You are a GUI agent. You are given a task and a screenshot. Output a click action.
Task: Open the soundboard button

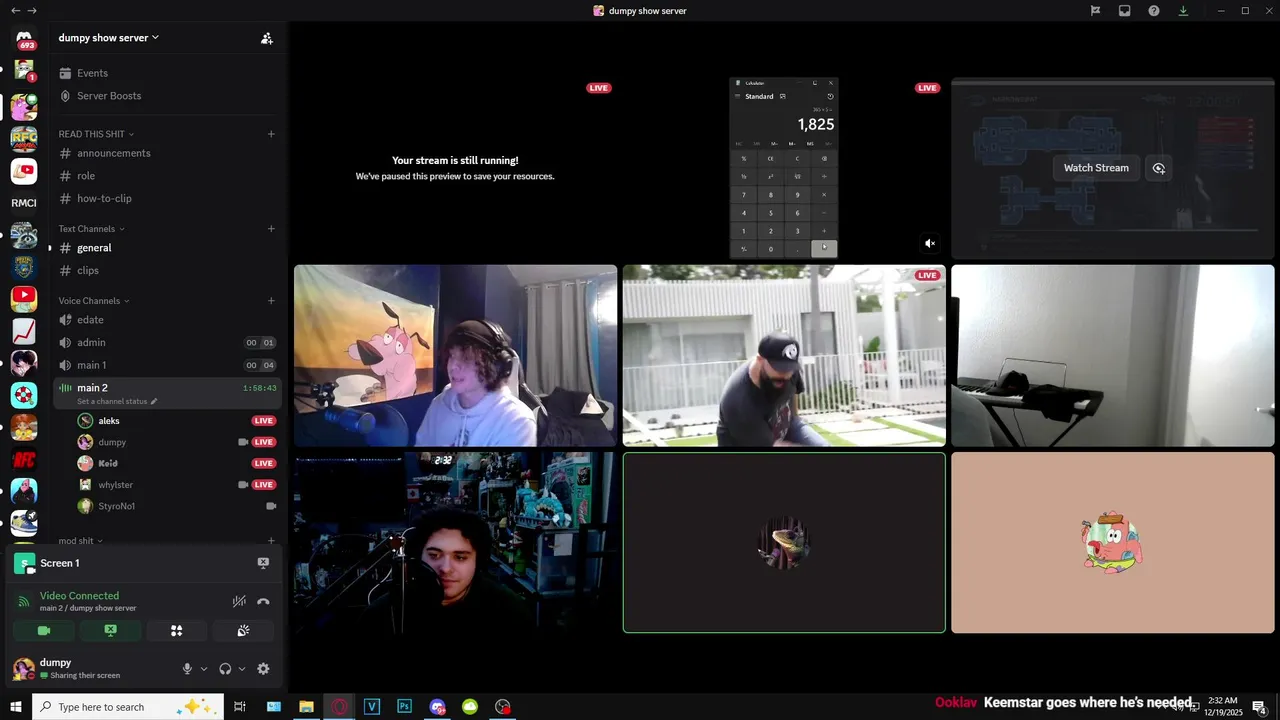[243, 630]
